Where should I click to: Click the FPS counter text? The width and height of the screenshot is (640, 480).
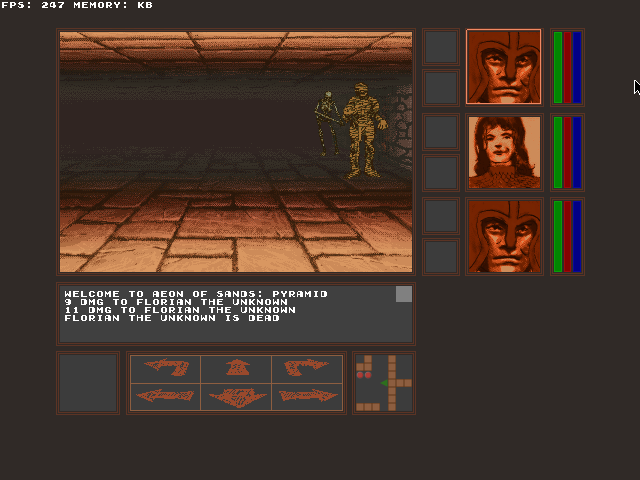point(33,5)
